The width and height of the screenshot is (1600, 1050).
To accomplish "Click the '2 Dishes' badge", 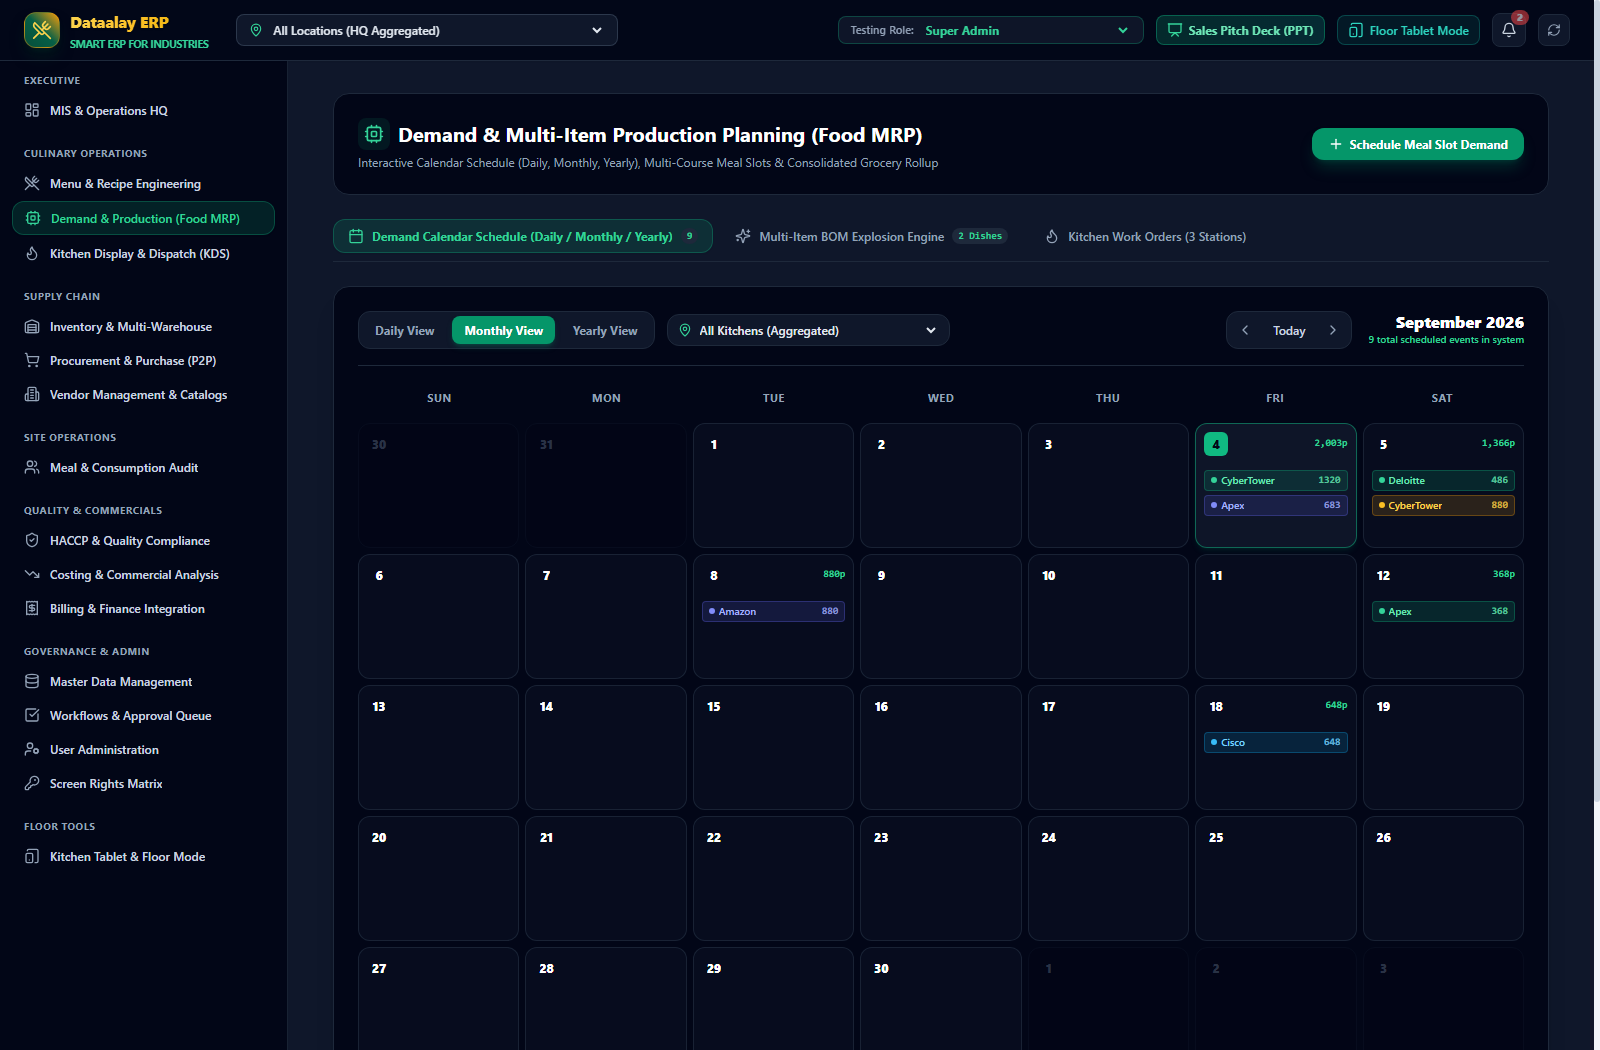I will coord(980,236).
